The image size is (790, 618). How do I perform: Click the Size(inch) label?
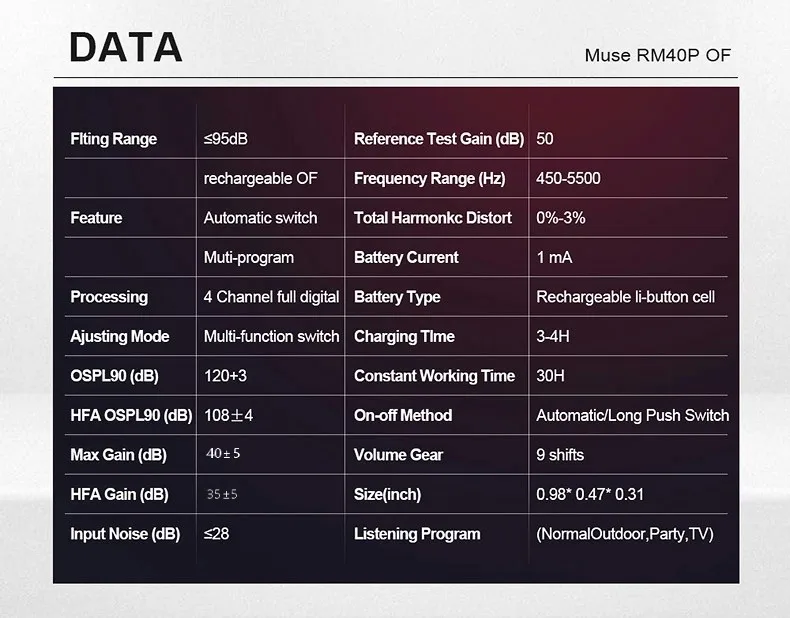click(x=387, y=495)
